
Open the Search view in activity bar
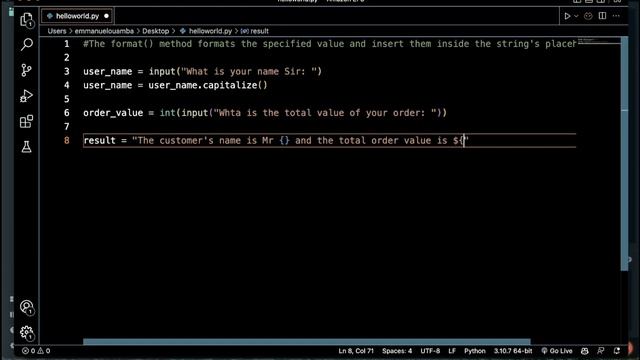point(27,44)
